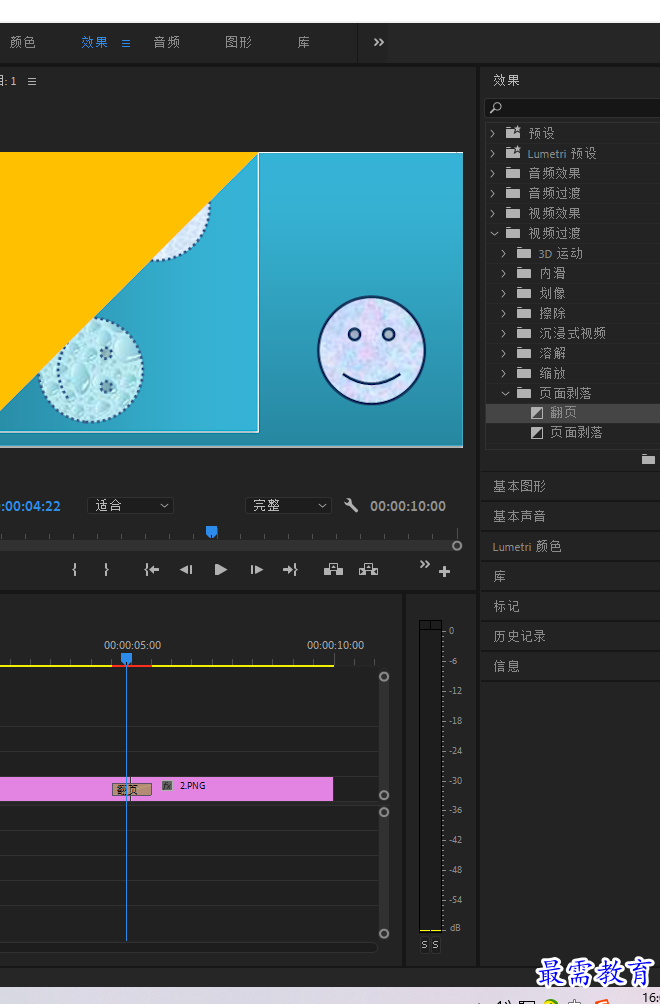Solo the left audio meter channel
The width and height of the screenshot is (660, 1004).
coord(424,944)
